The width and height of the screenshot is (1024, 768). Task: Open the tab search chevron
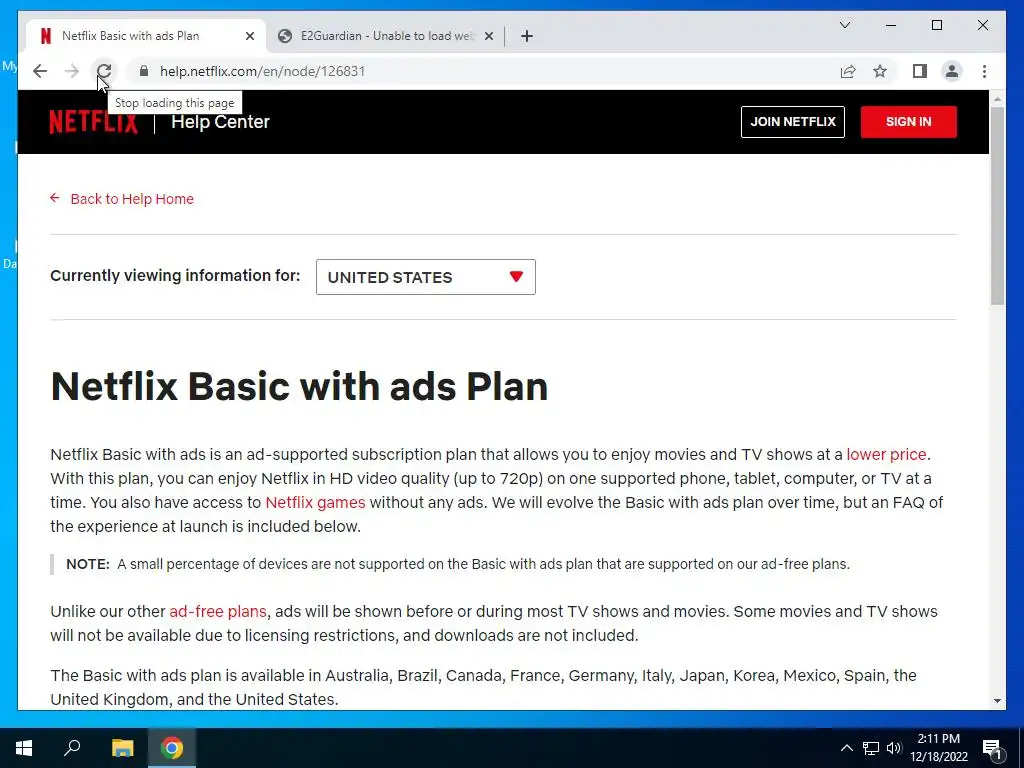pos(844,25)
